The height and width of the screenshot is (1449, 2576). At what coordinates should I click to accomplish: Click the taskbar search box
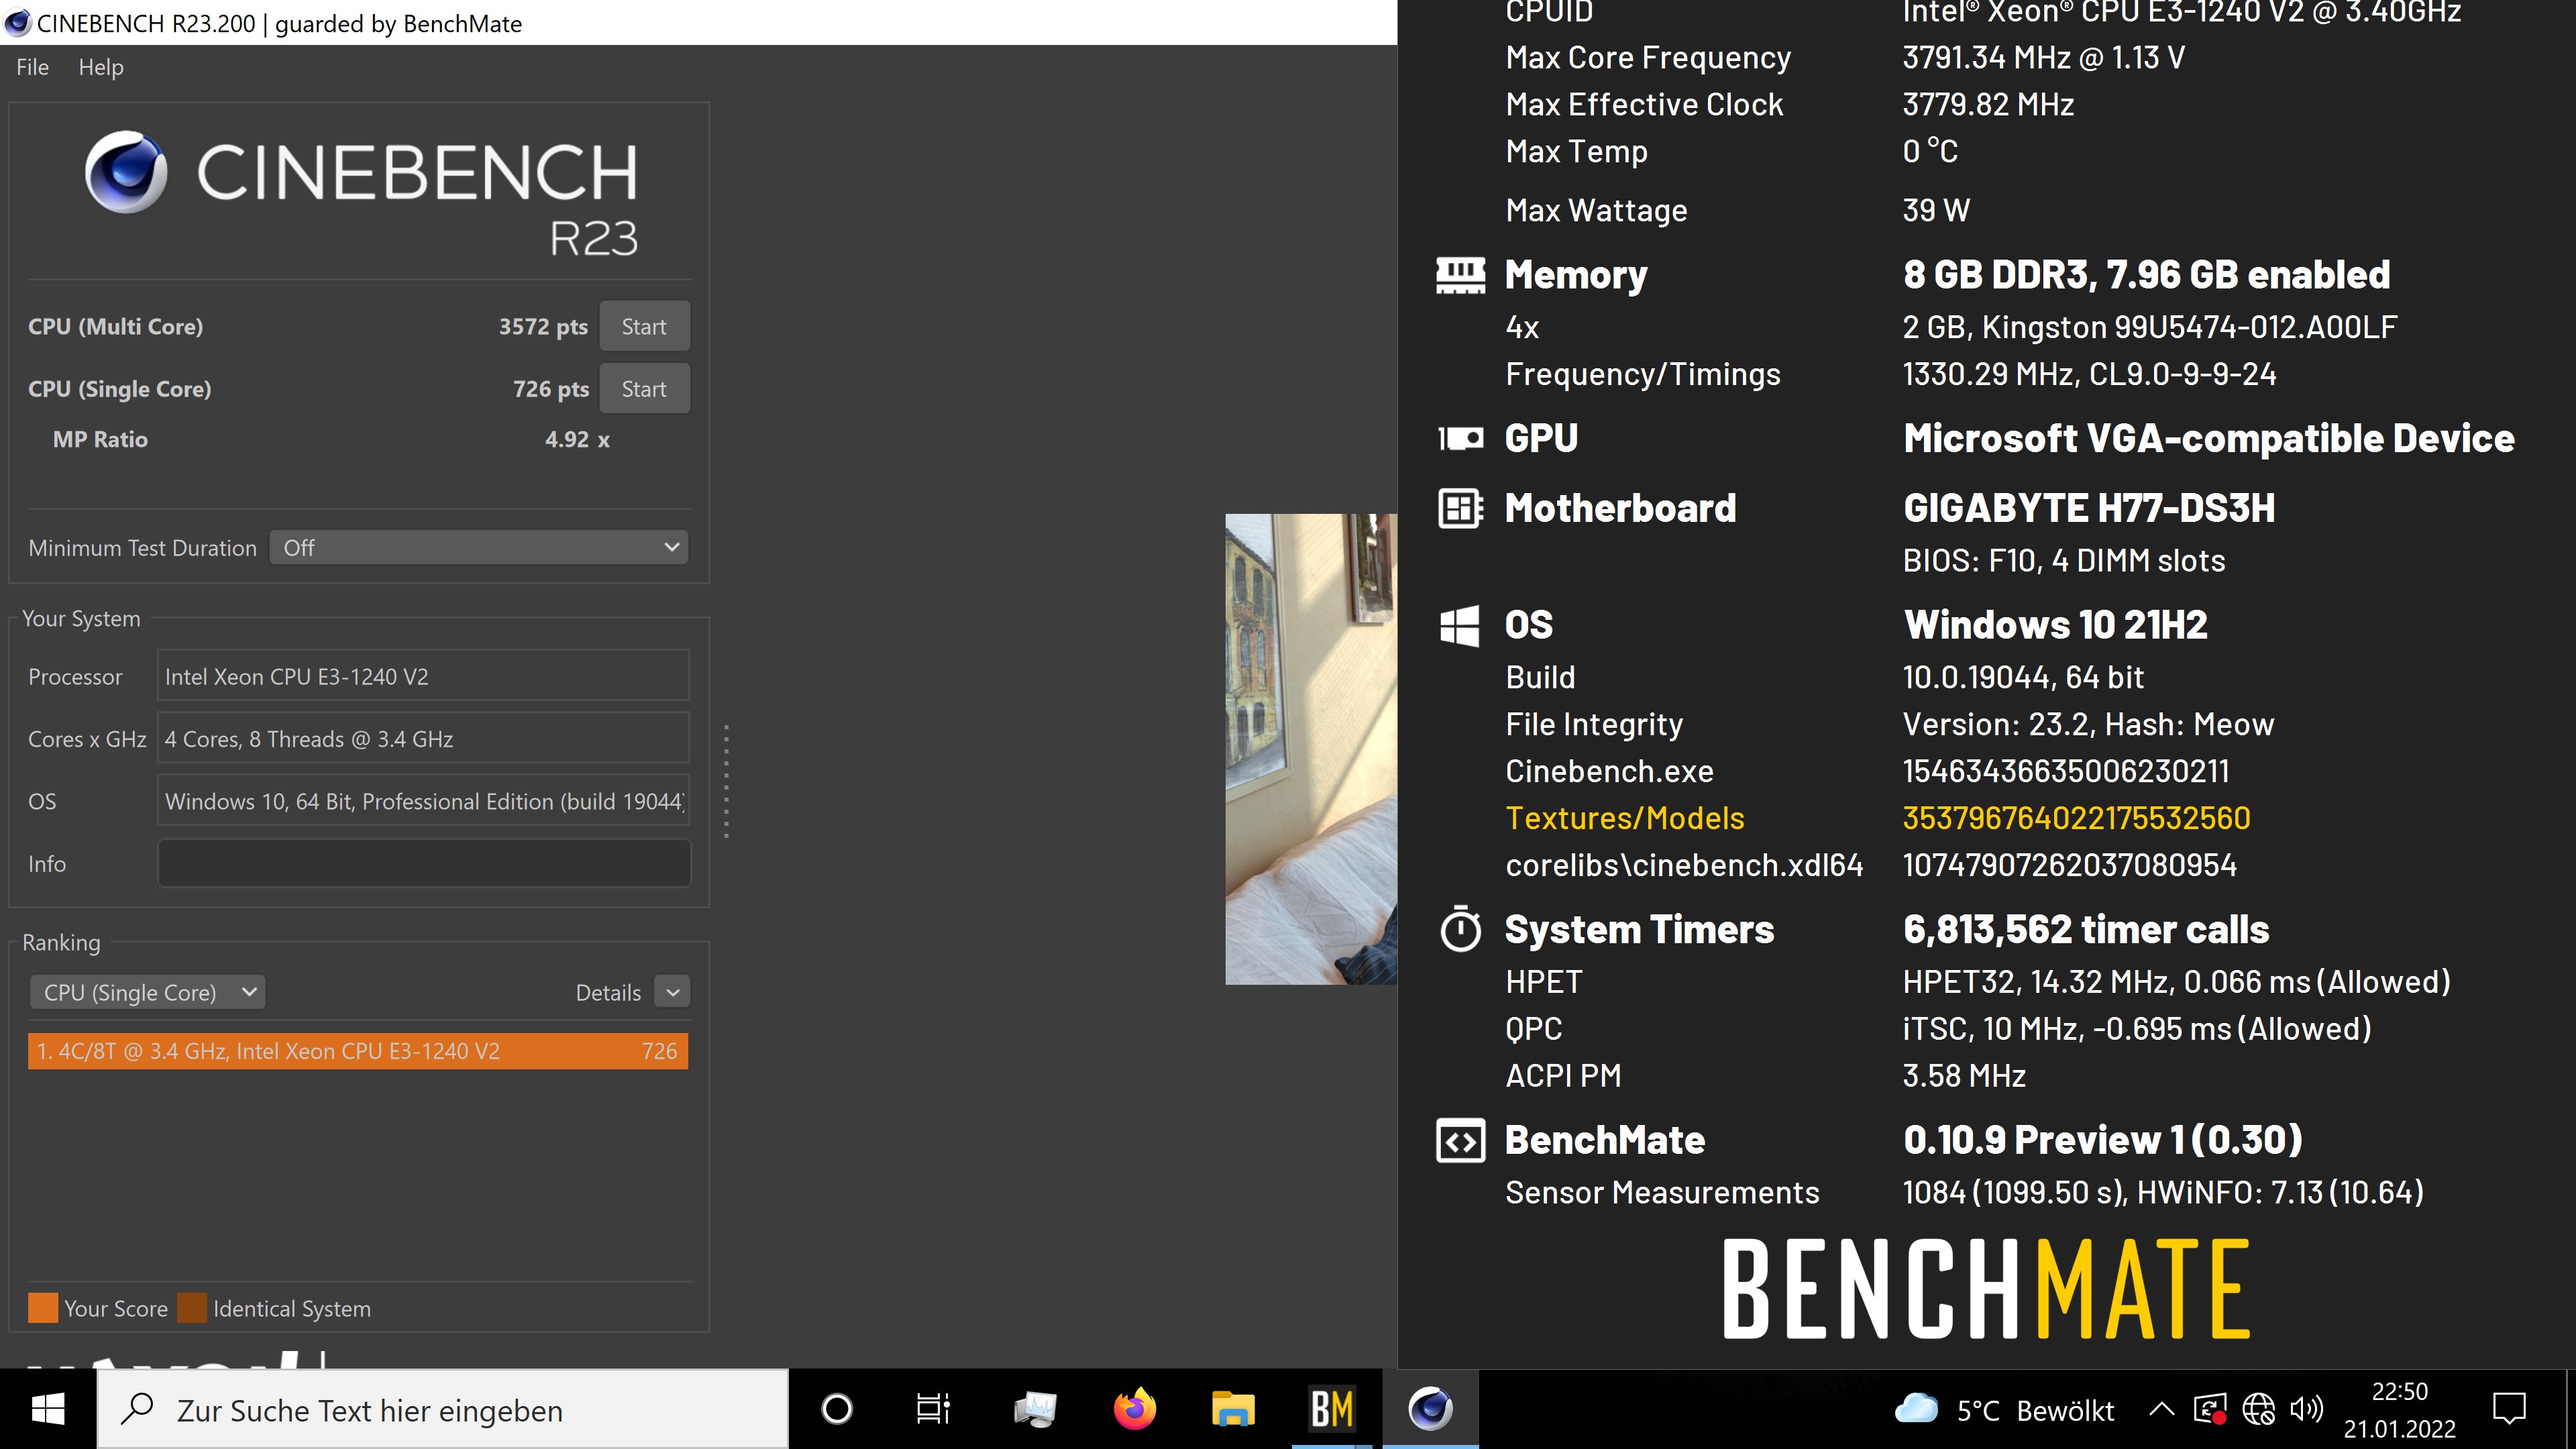pos(443,1409)
